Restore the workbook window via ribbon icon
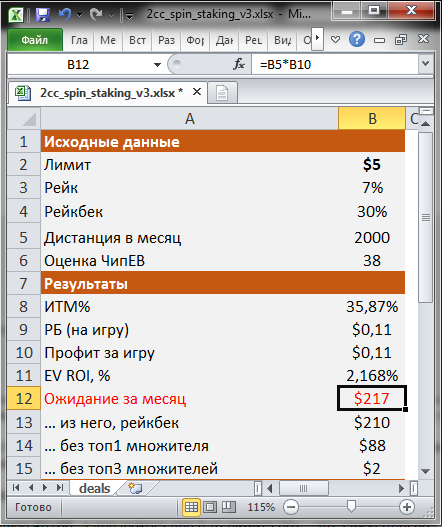Viewport: 442px width, 527px height. click(401, 40)
